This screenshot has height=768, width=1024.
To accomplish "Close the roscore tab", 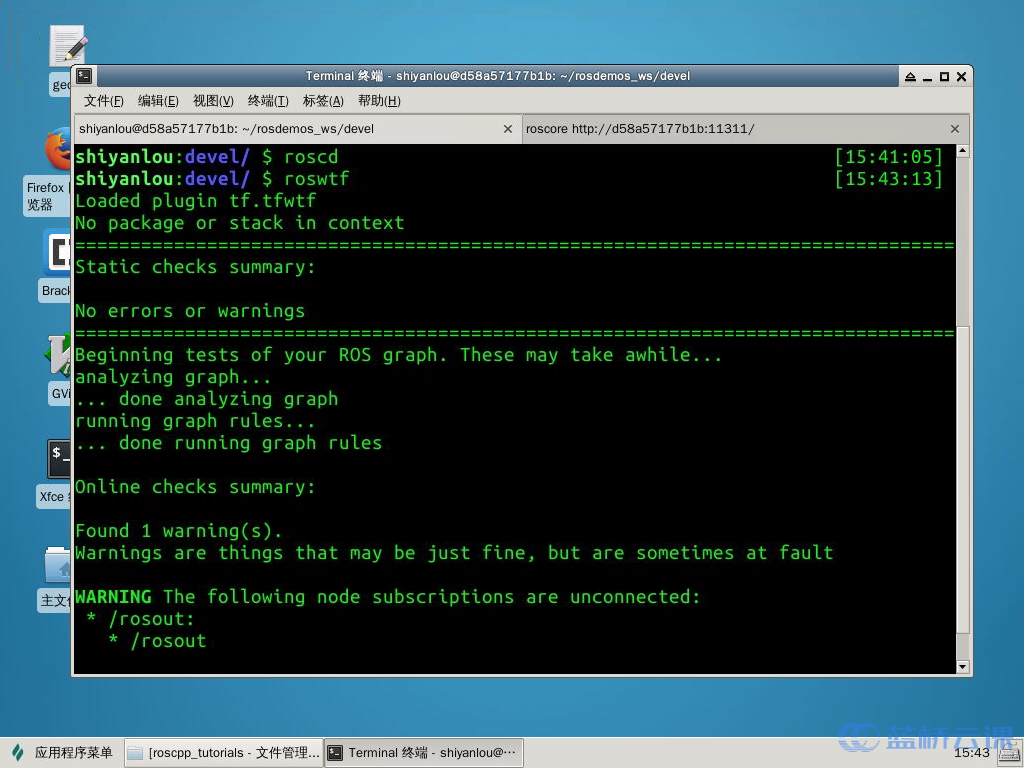I will pyautogui.click(x=955, y=129).
